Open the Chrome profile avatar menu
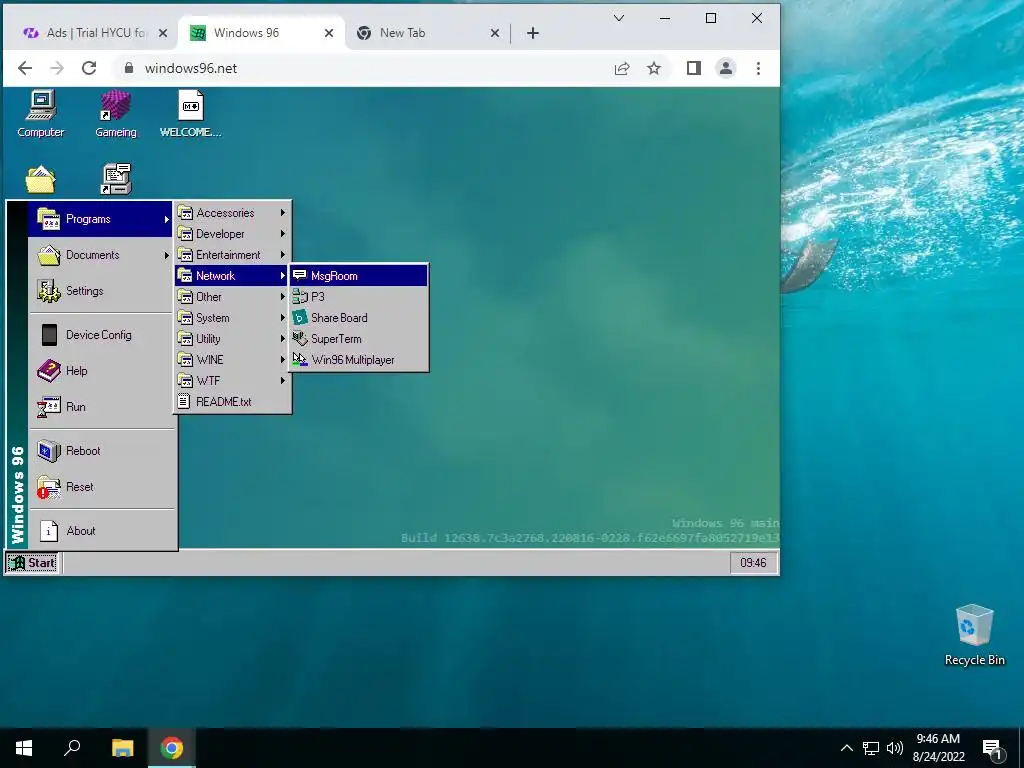1024x768 pixels. [726, 68]
